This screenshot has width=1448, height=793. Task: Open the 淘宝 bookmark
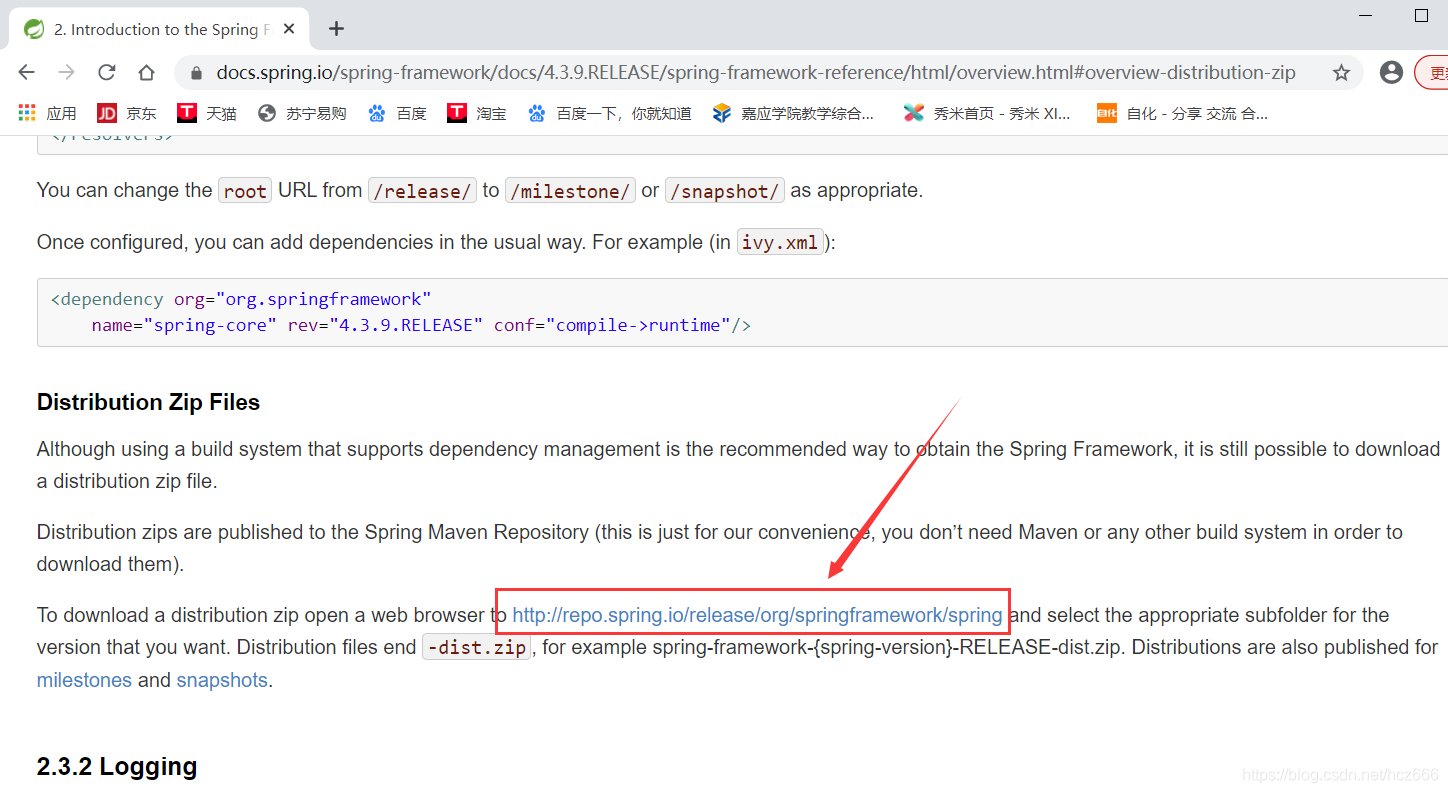tap(477, 113)
